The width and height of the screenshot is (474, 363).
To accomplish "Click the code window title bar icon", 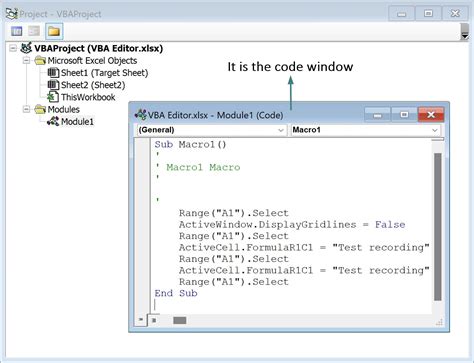I will 140,115.
